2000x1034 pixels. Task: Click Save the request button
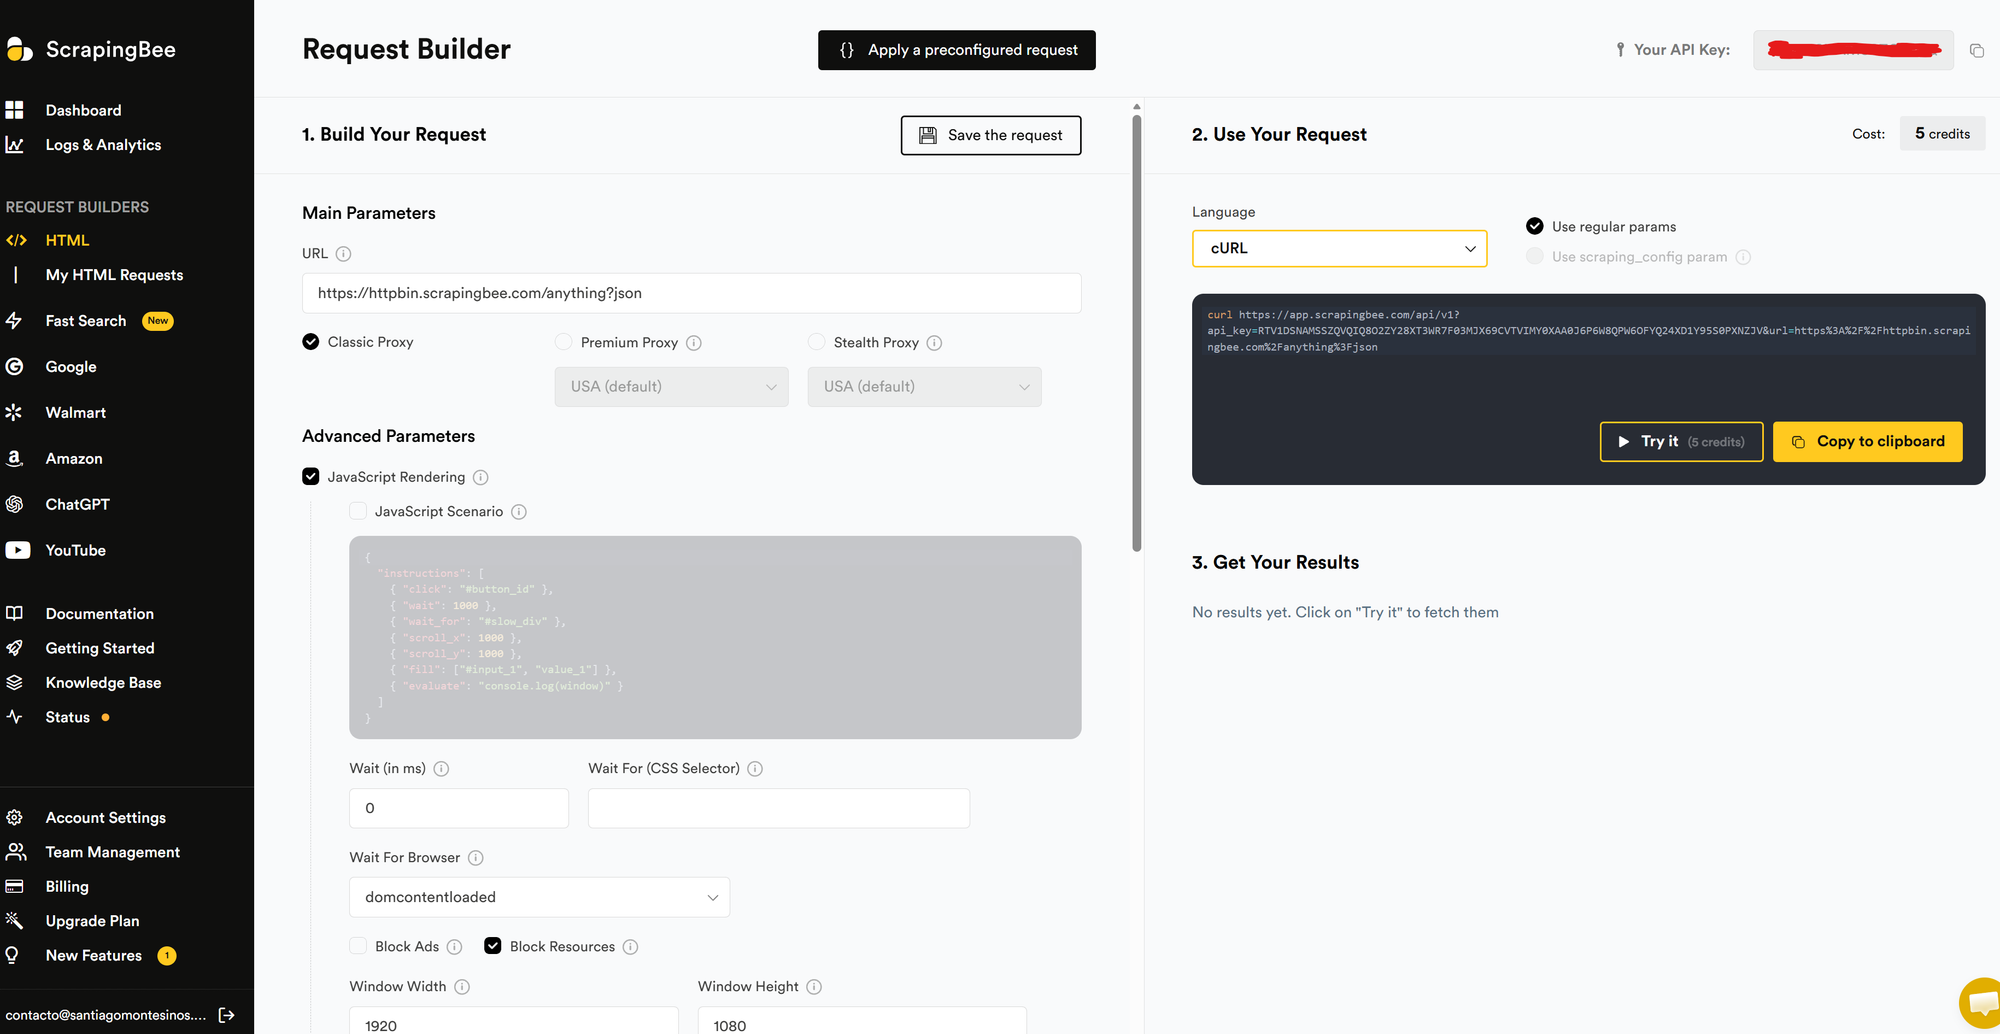tap(990, 135)
